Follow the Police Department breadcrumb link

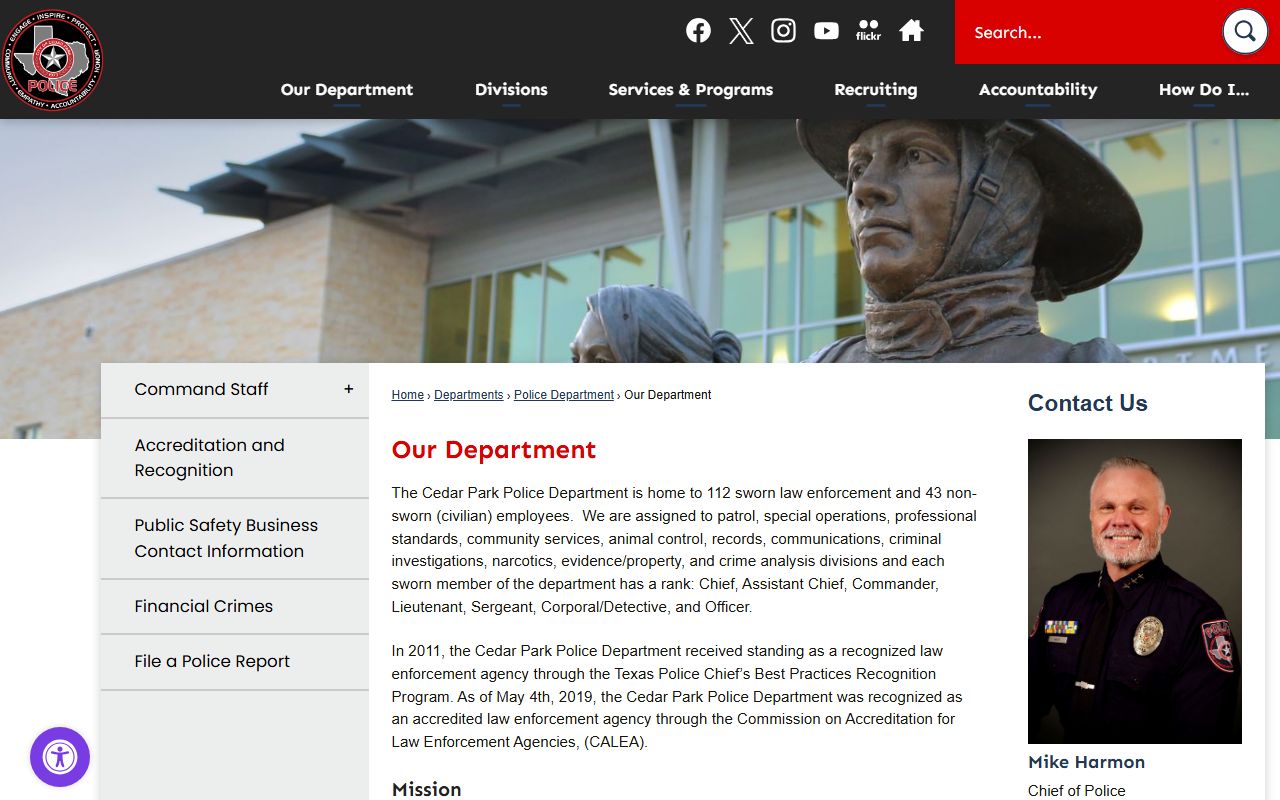pyautogui.click(x=564, y=395)
